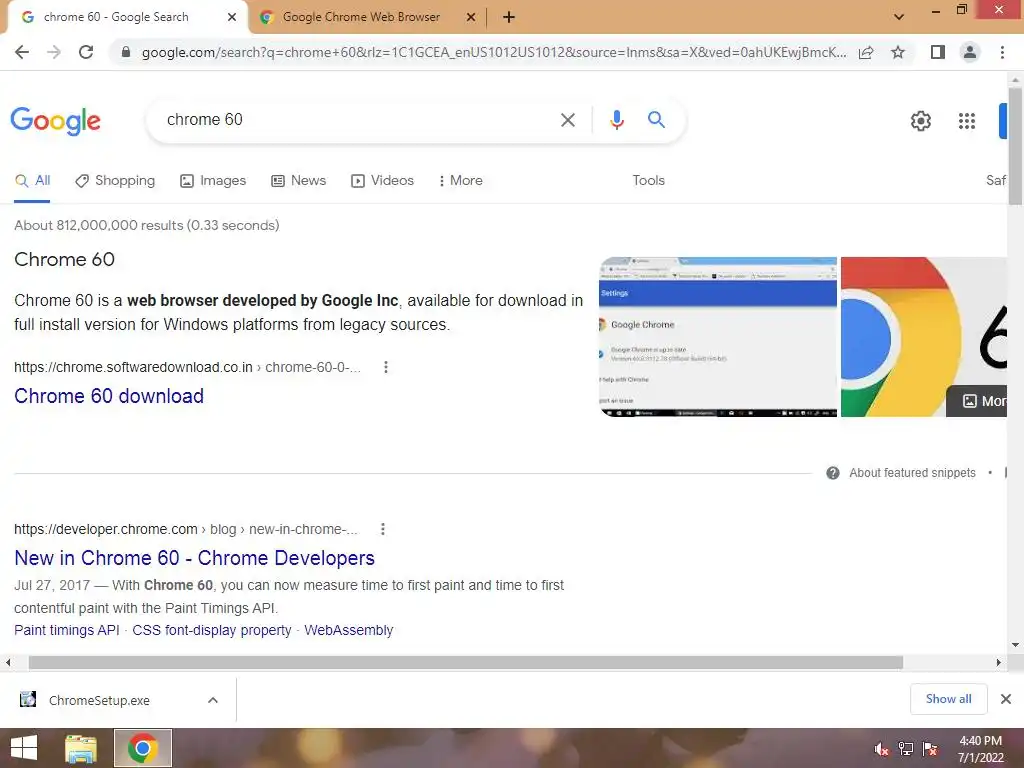Open New in Chrome 60 - Chrome Developers

coord(195,558)
